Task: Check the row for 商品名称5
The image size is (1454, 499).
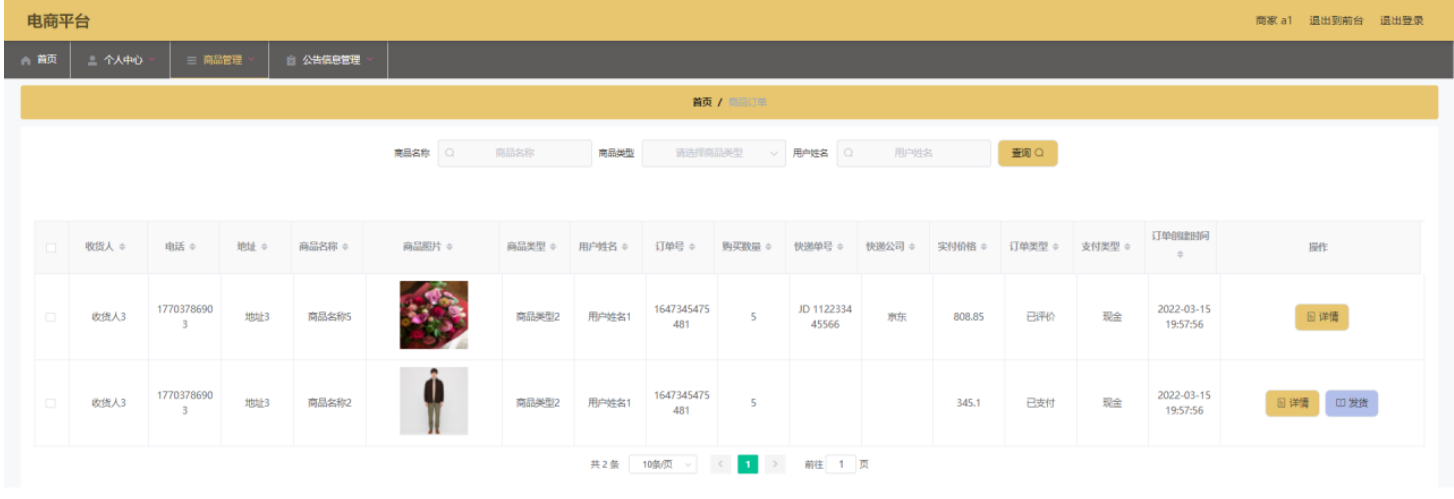Action: point(50,317)
